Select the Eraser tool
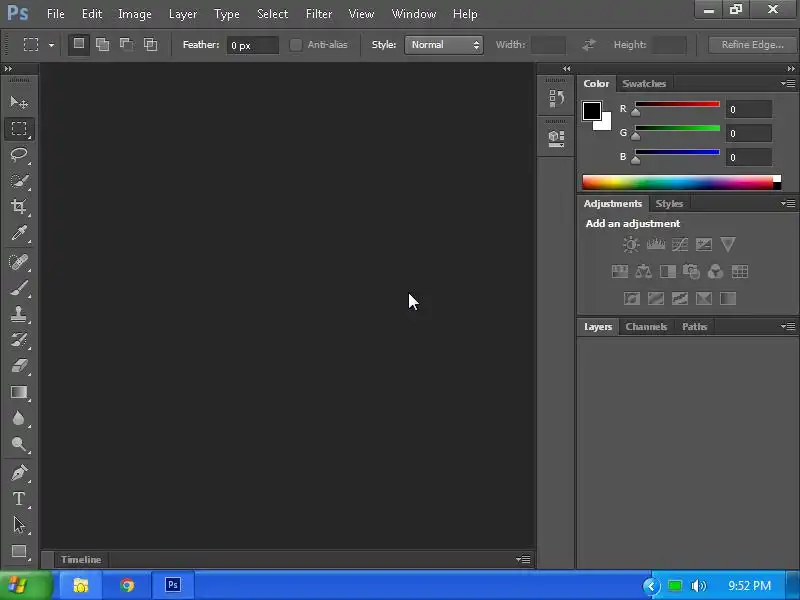The width and height of the screenshot is (800, 600). (x=19, y=366)
